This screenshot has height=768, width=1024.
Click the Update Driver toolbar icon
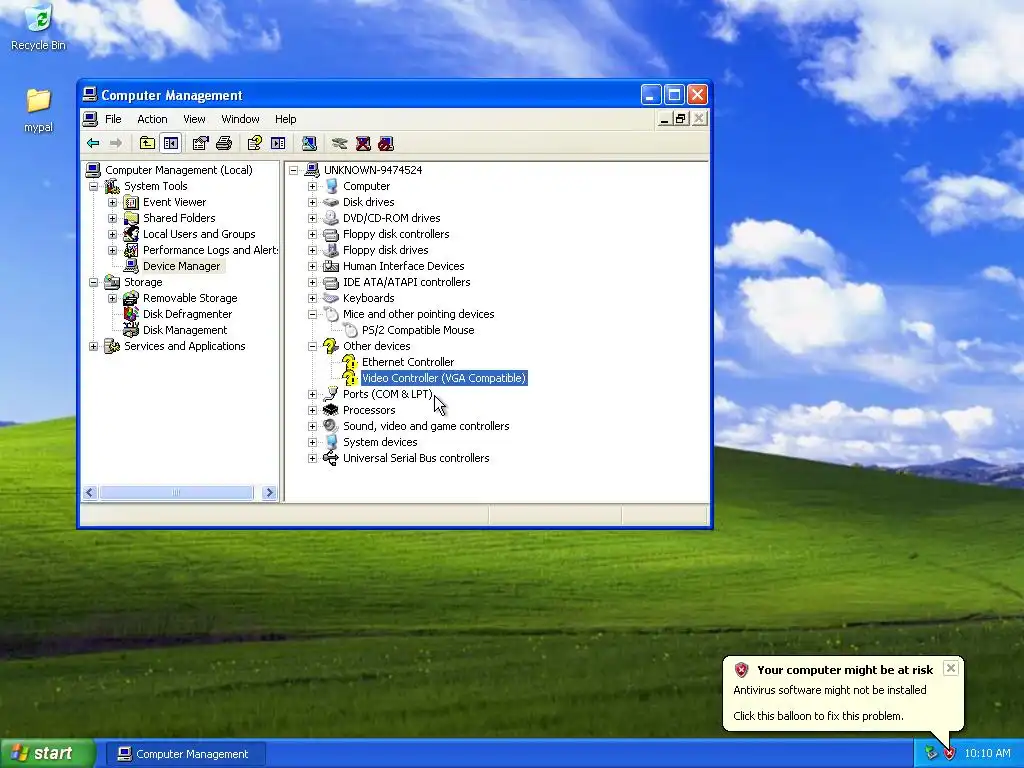340,143
